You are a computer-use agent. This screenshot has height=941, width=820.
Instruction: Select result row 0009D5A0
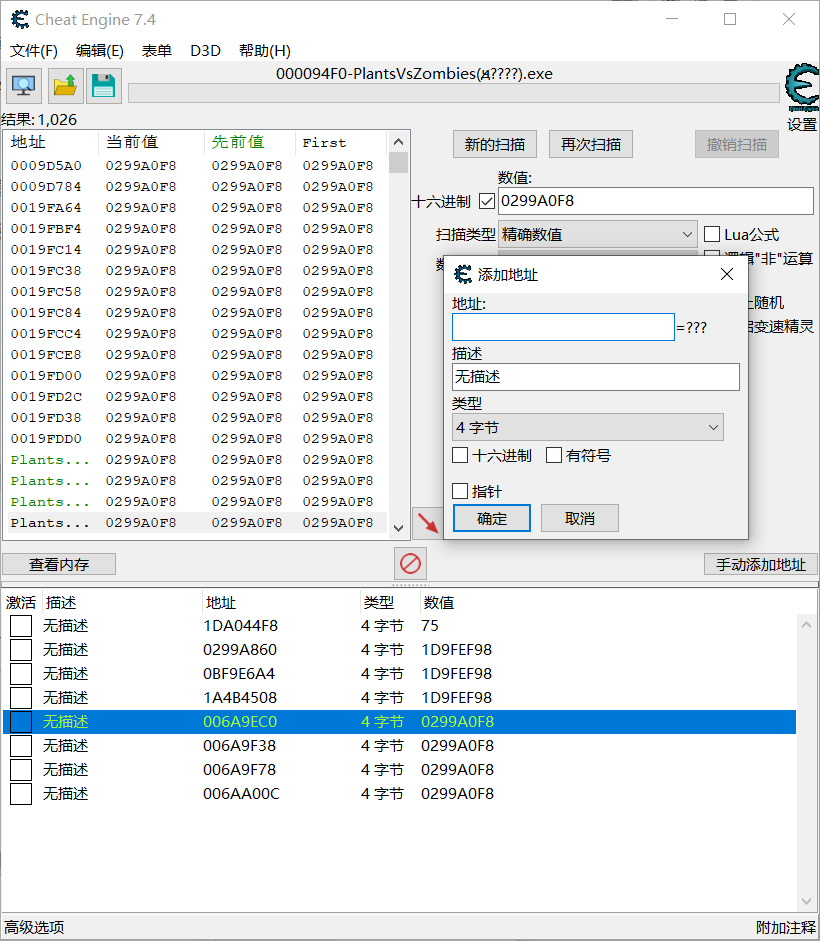click(196, 166)
